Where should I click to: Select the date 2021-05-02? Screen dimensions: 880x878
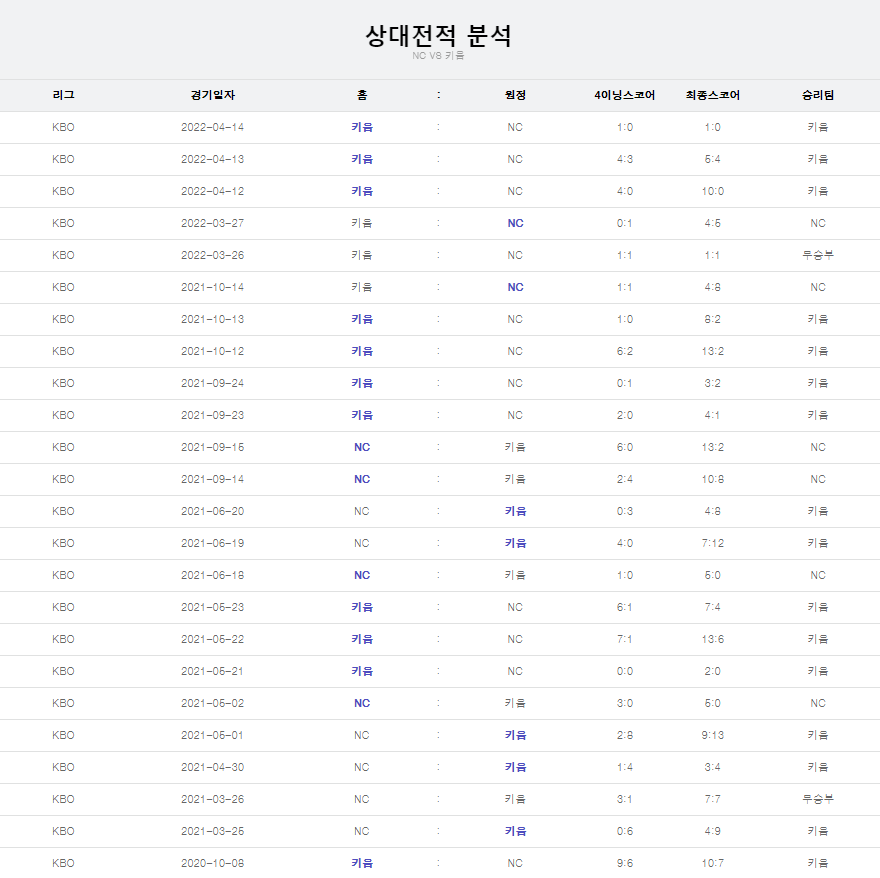[213, 703]
